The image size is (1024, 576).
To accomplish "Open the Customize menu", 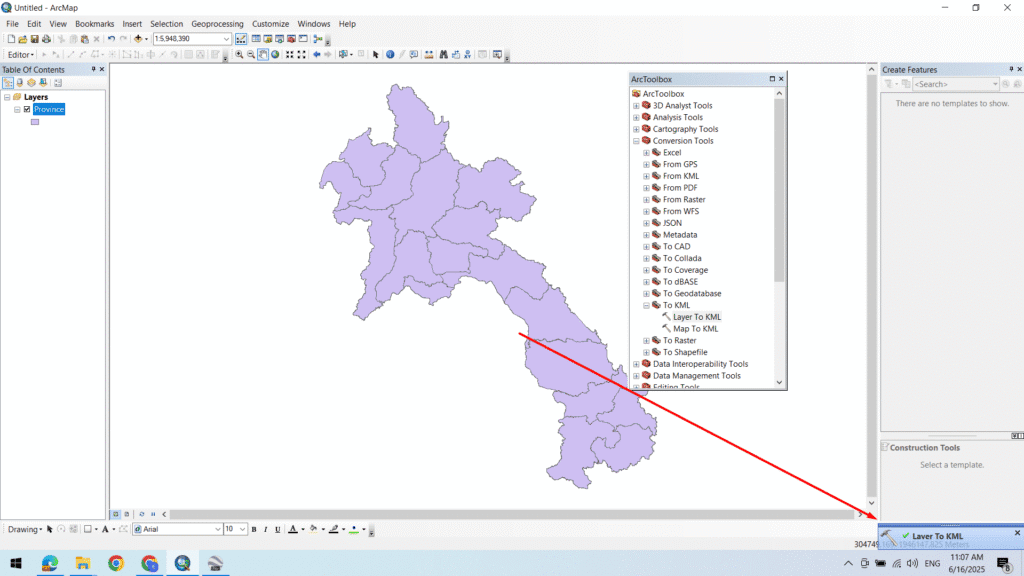I will [x=270, y=24].
